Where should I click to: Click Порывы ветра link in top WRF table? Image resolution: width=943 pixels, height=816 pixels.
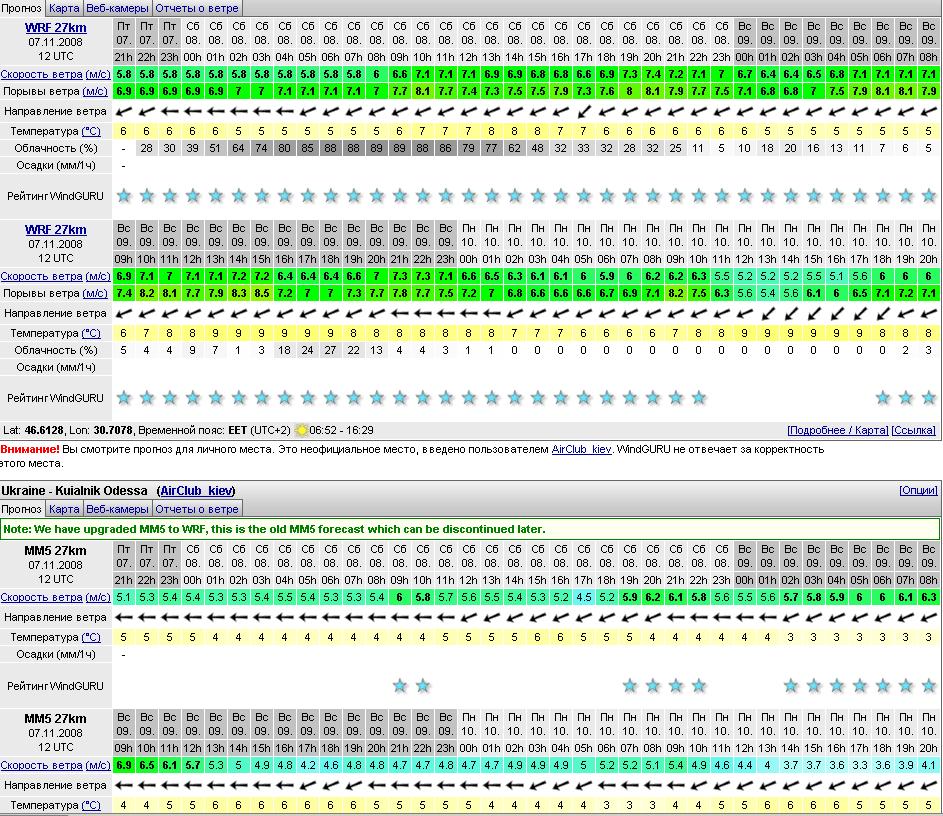click(95, 92)
